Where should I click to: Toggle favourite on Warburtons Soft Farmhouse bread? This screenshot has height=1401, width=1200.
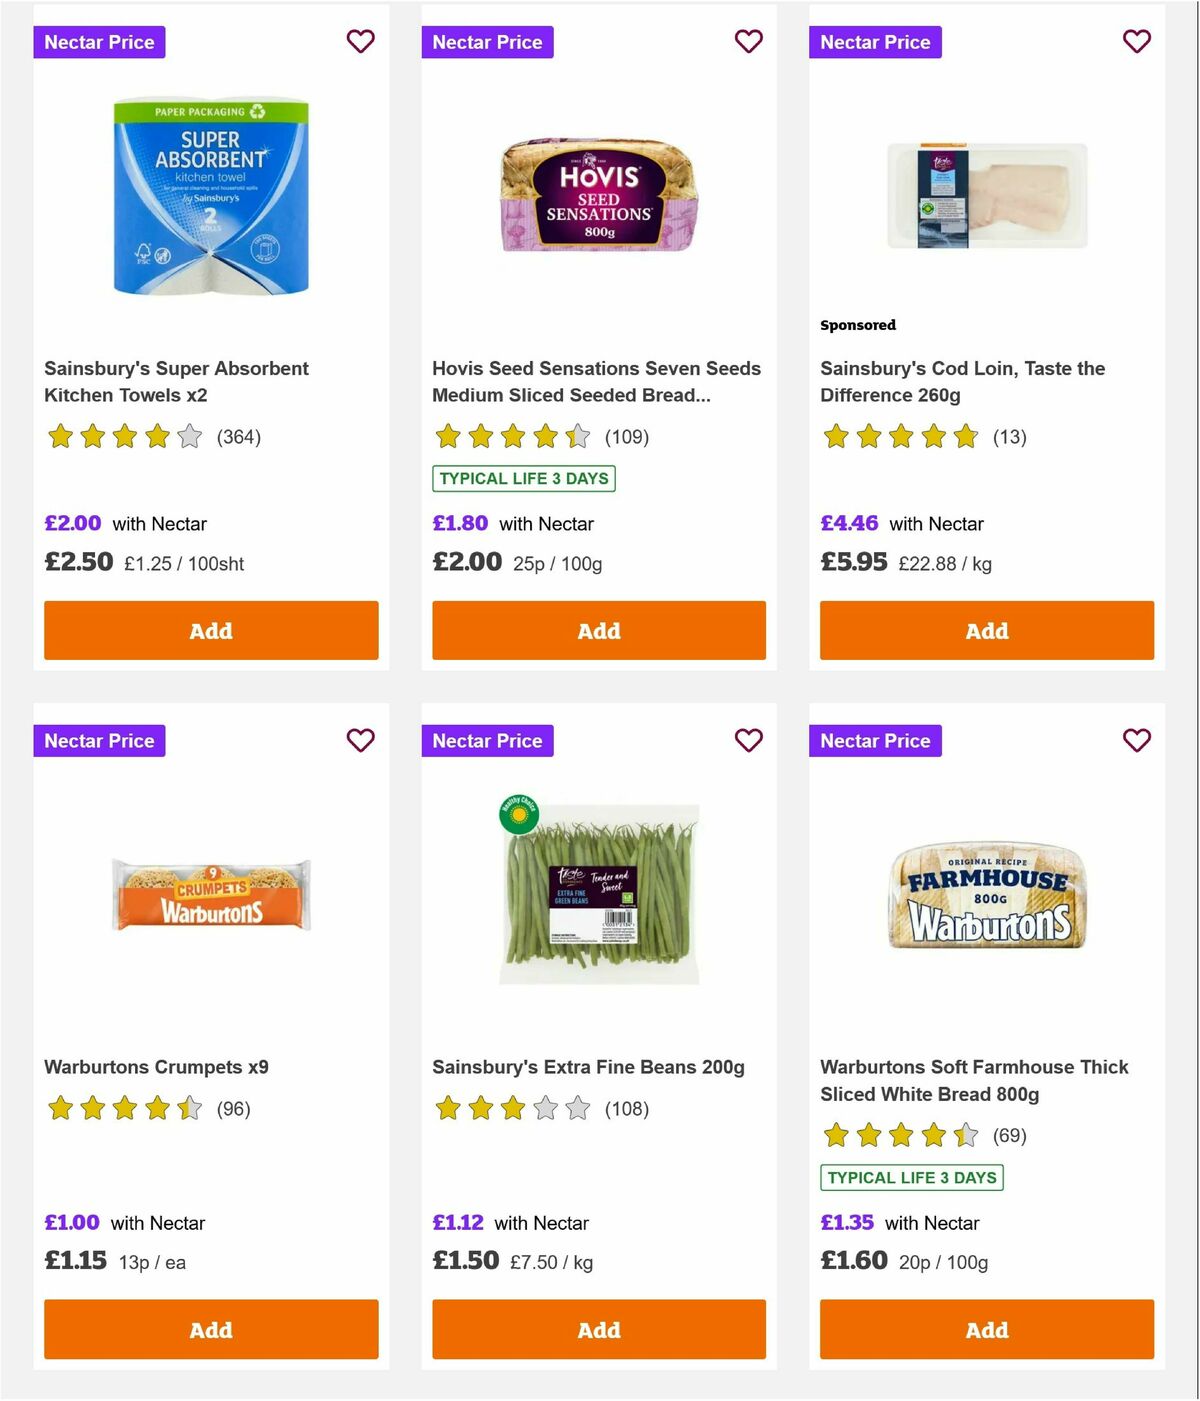[x=1136, y=740]
